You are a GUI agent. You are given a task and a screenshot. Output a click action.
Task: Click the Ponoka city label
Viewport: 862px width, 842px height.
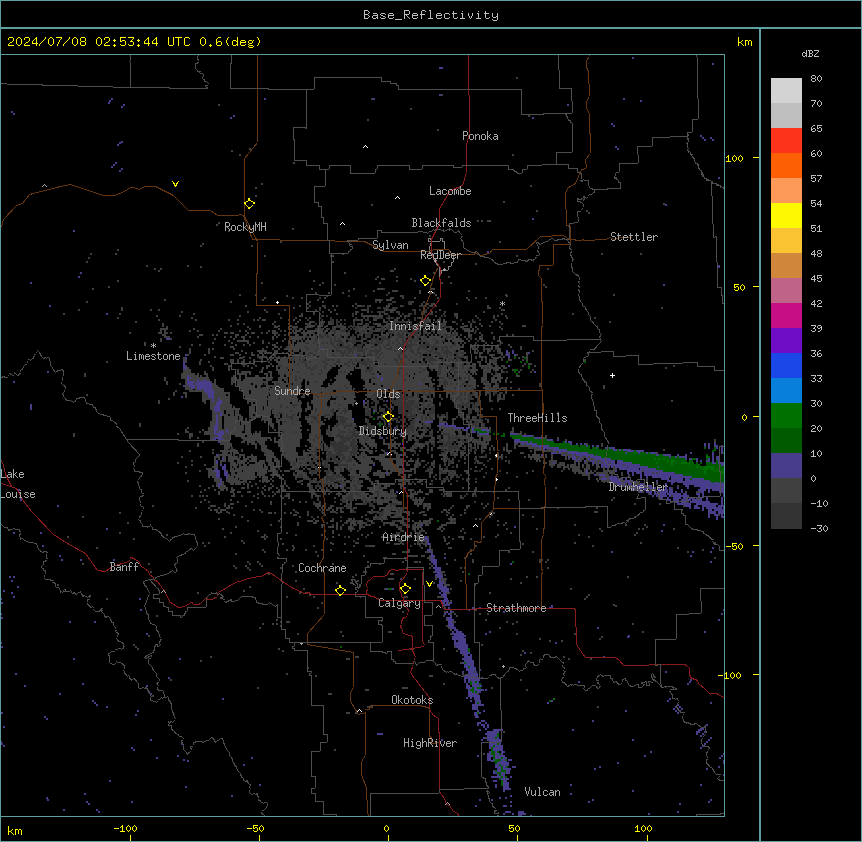point(480,136)
